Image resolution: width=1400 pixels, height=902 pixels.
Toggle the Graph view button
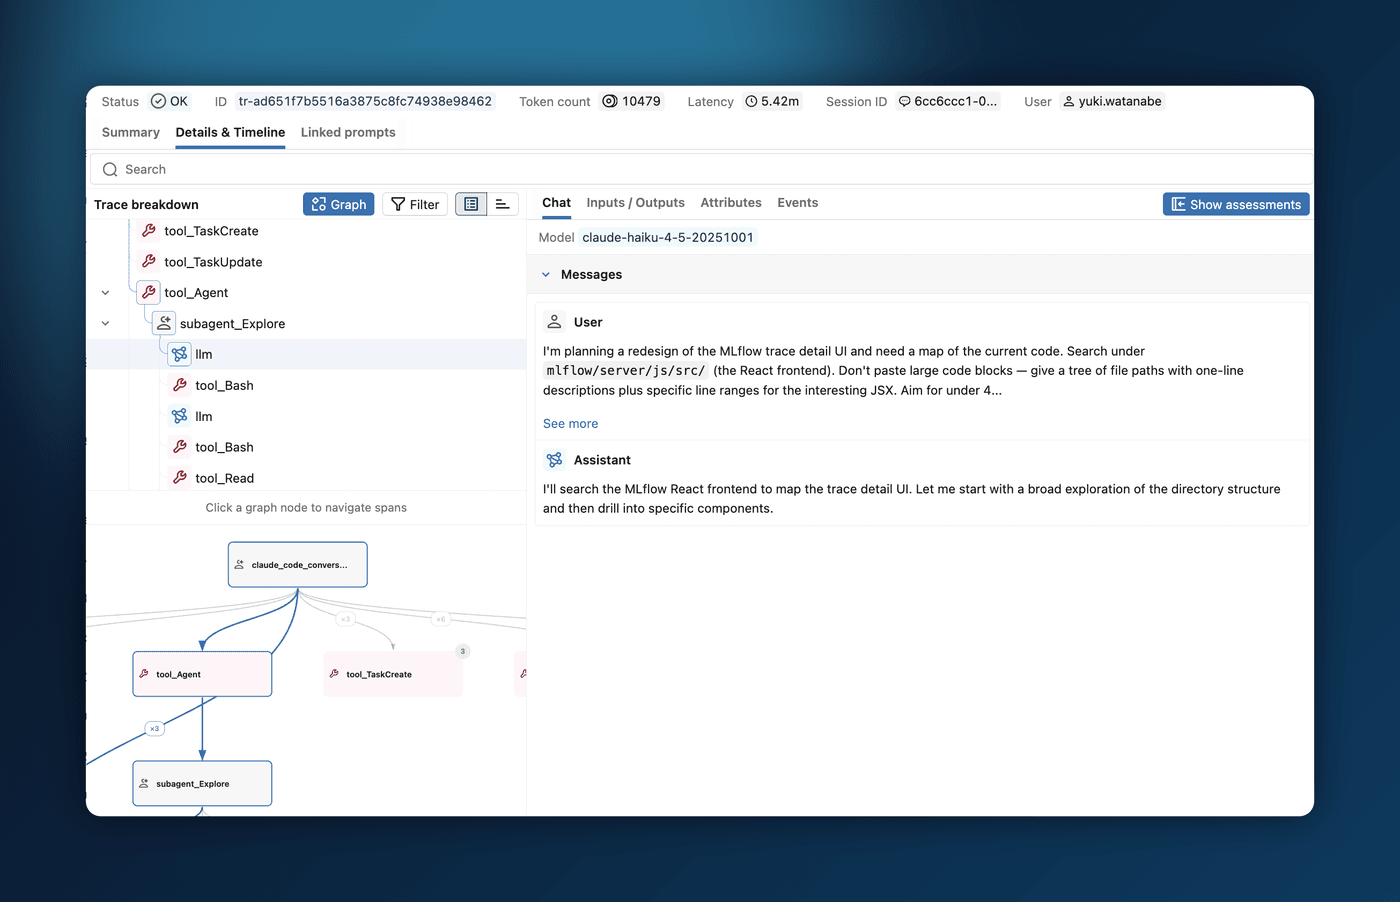click(339, 204)
